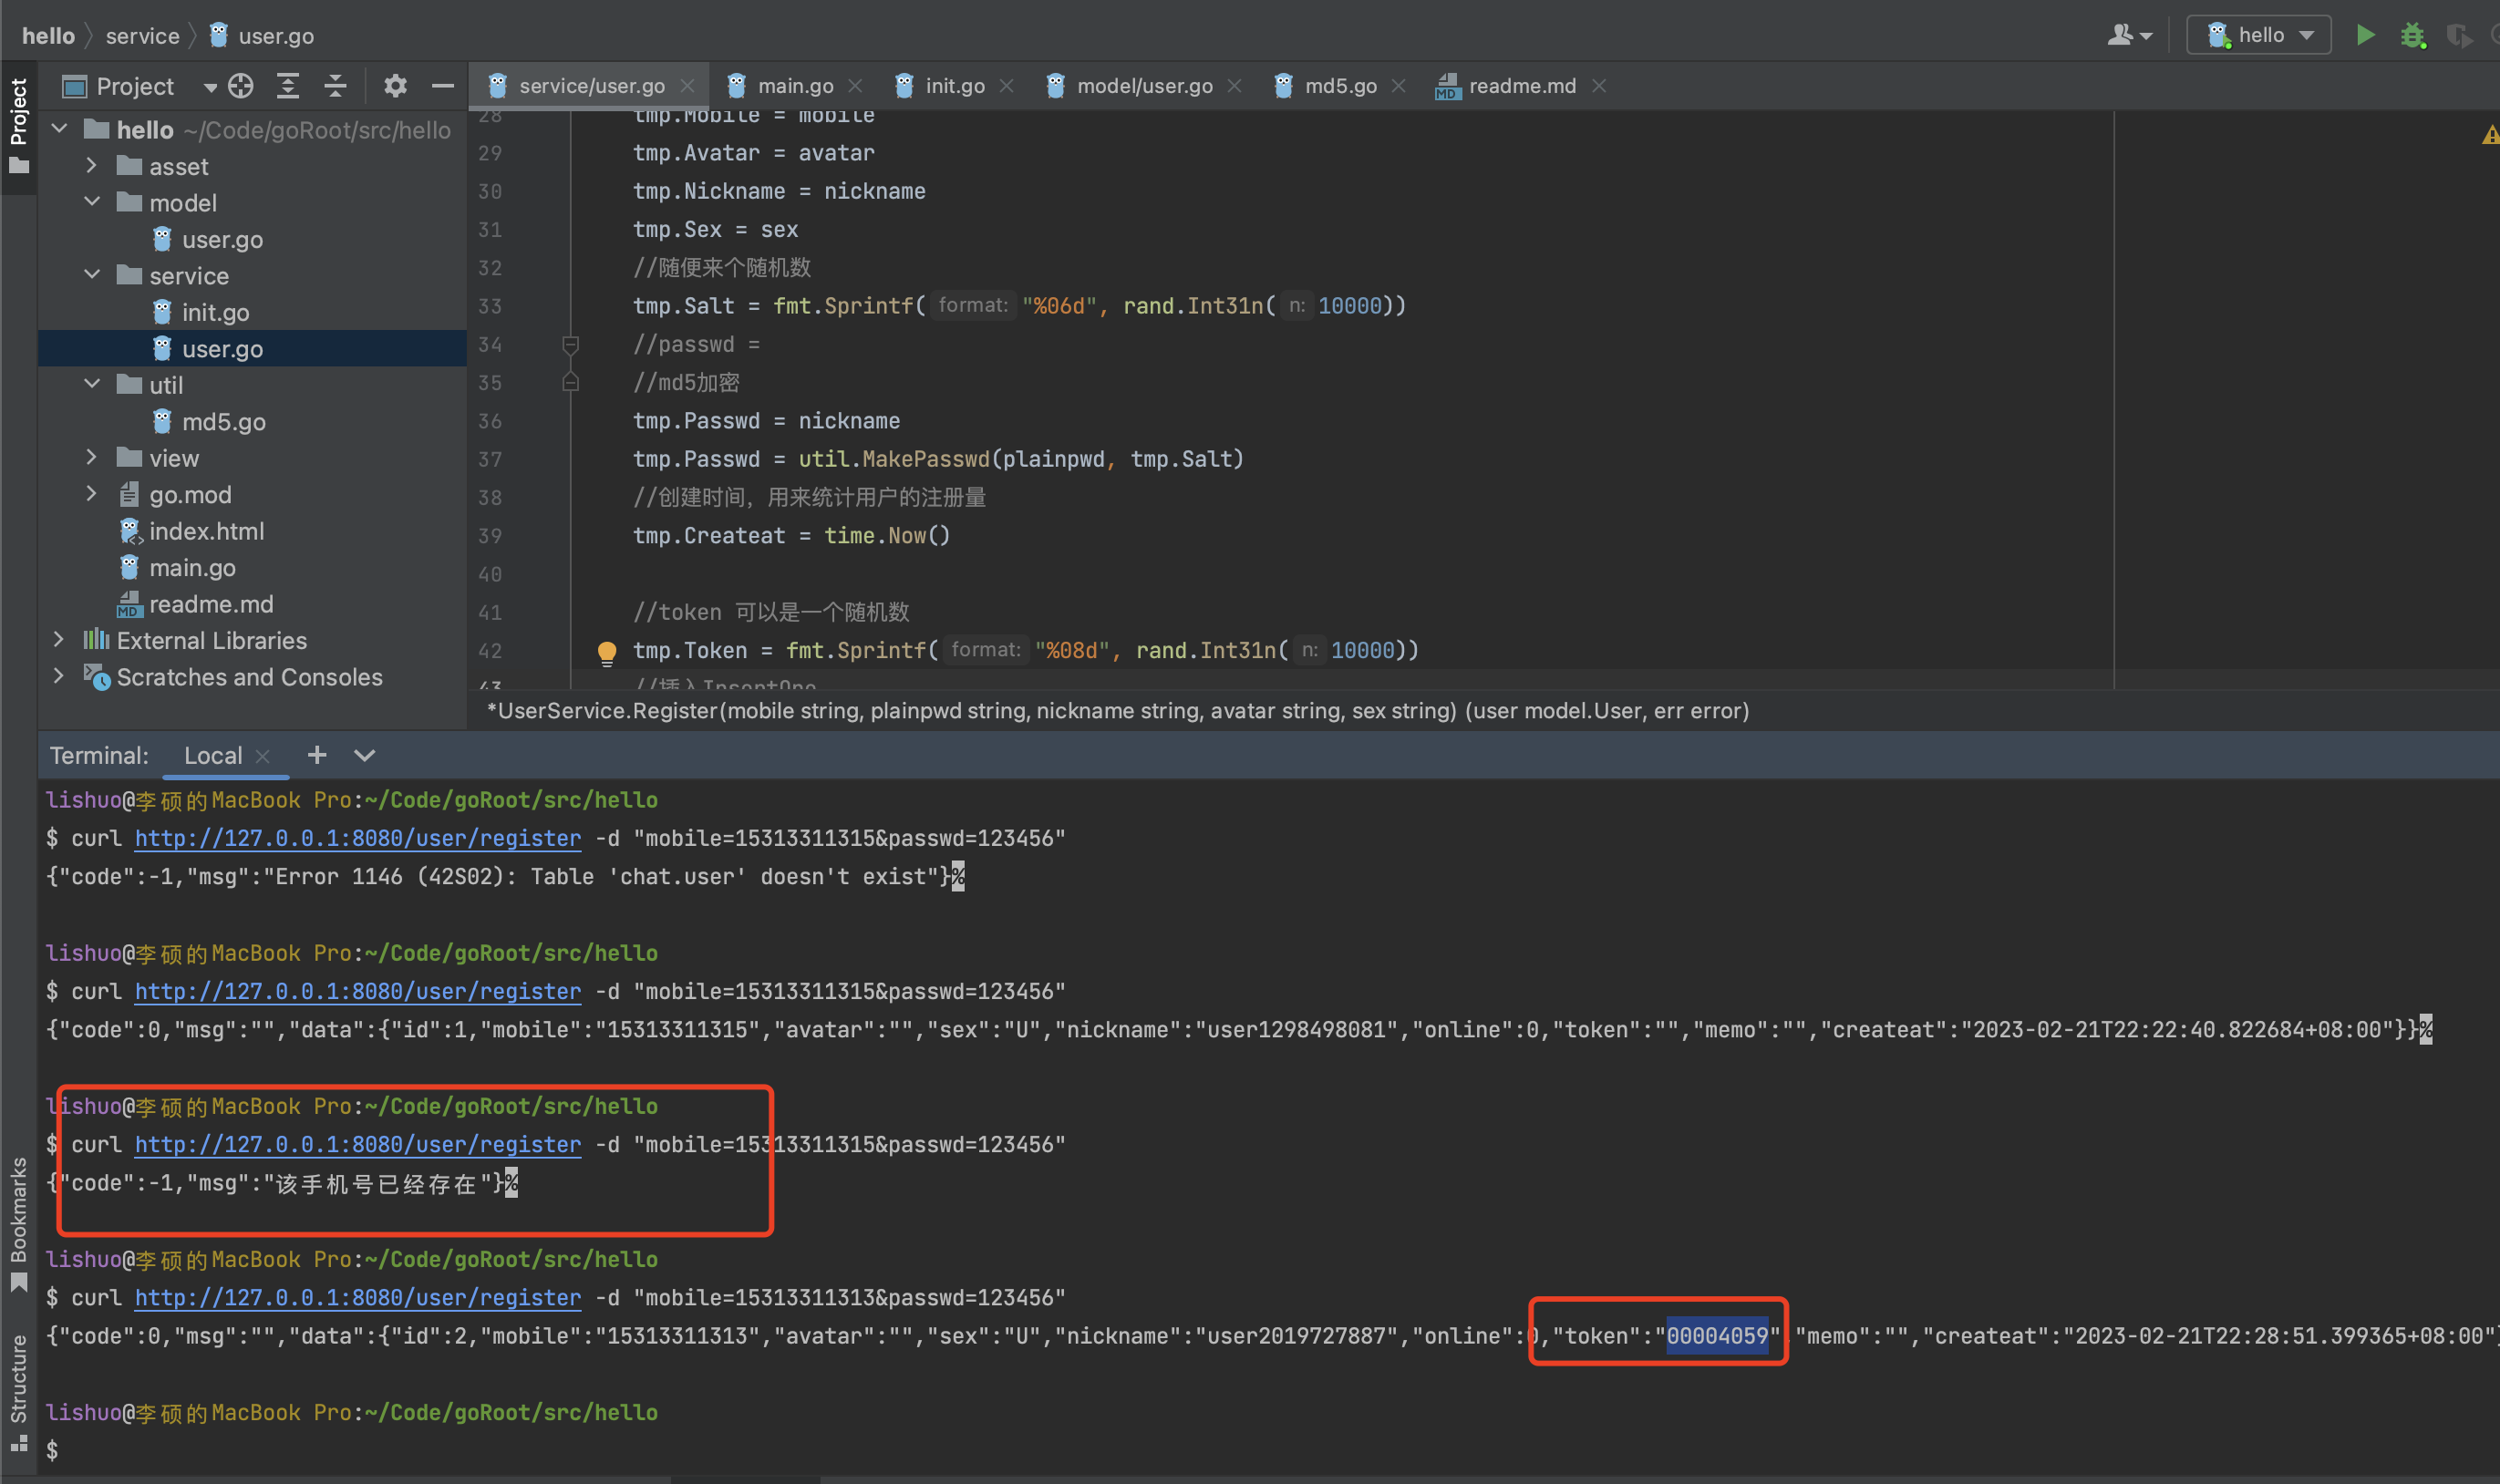Expand External Libraries node
The width and height of the screenshot is (2500, 1484).
pyautogui.click(x=59, y=640)
